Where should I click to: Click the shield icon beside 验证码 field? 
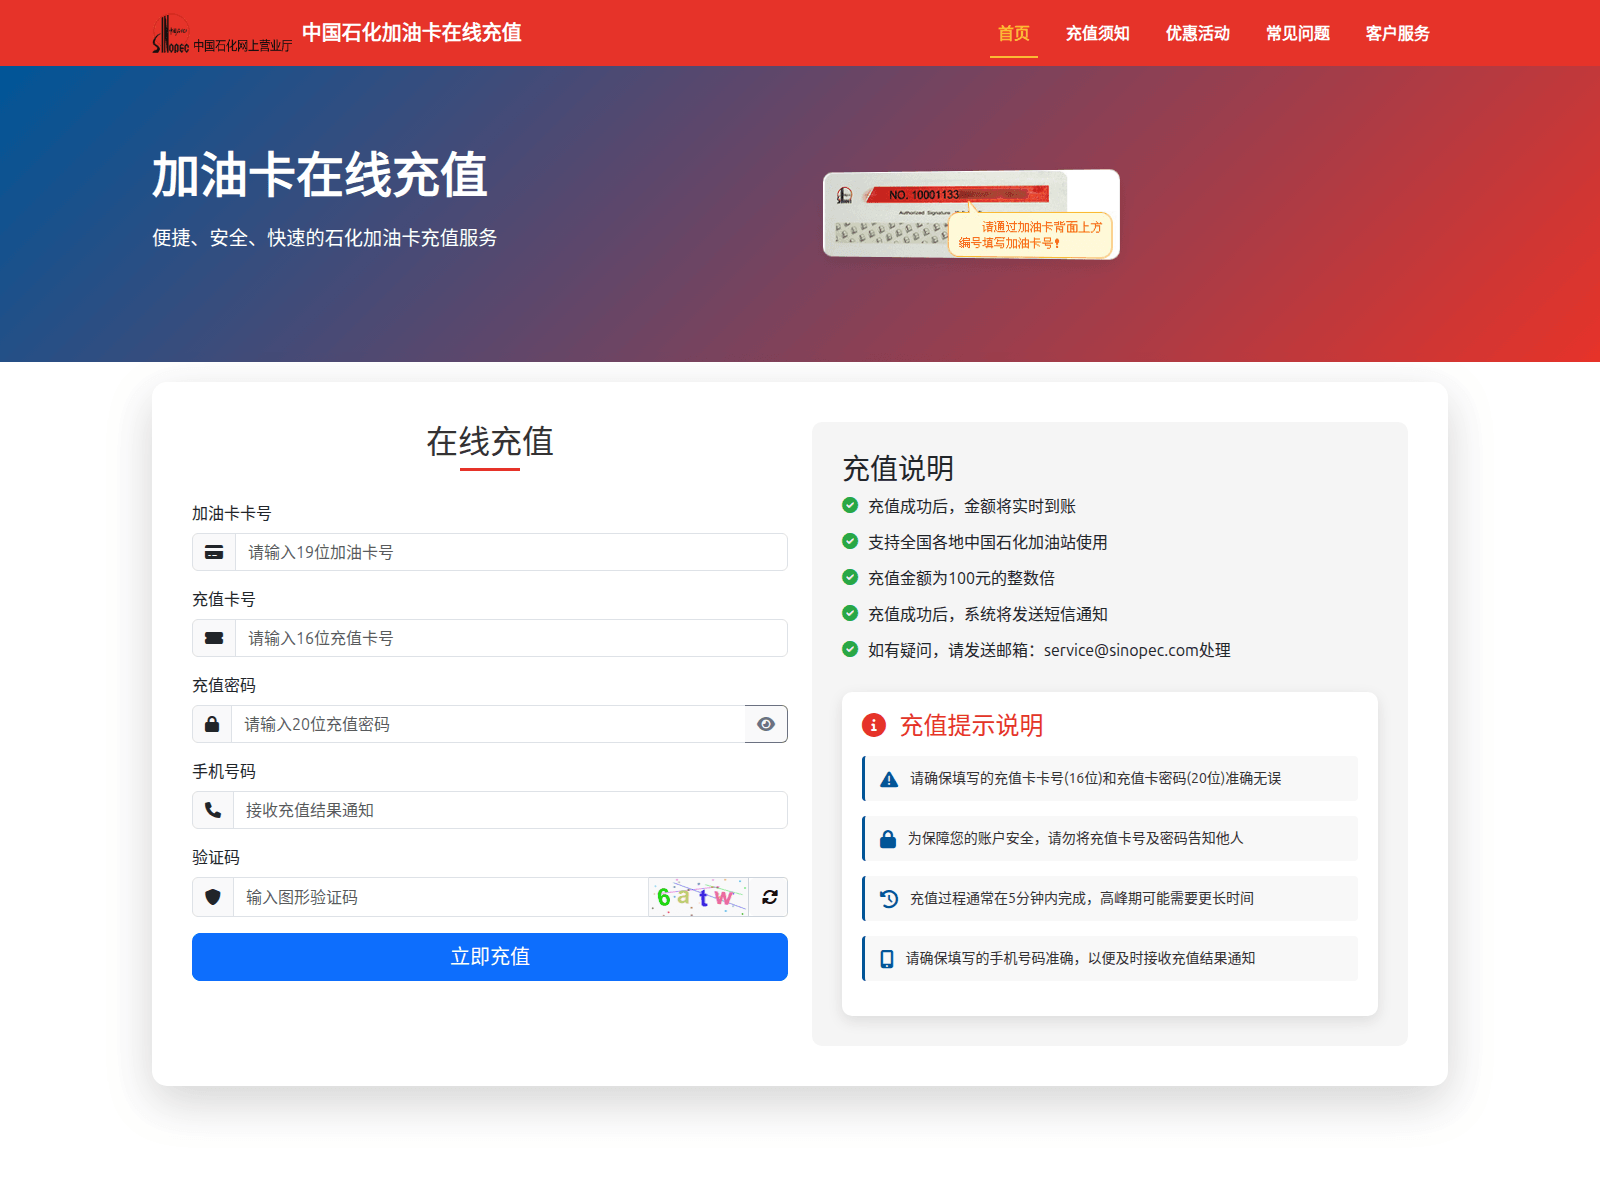213,897
